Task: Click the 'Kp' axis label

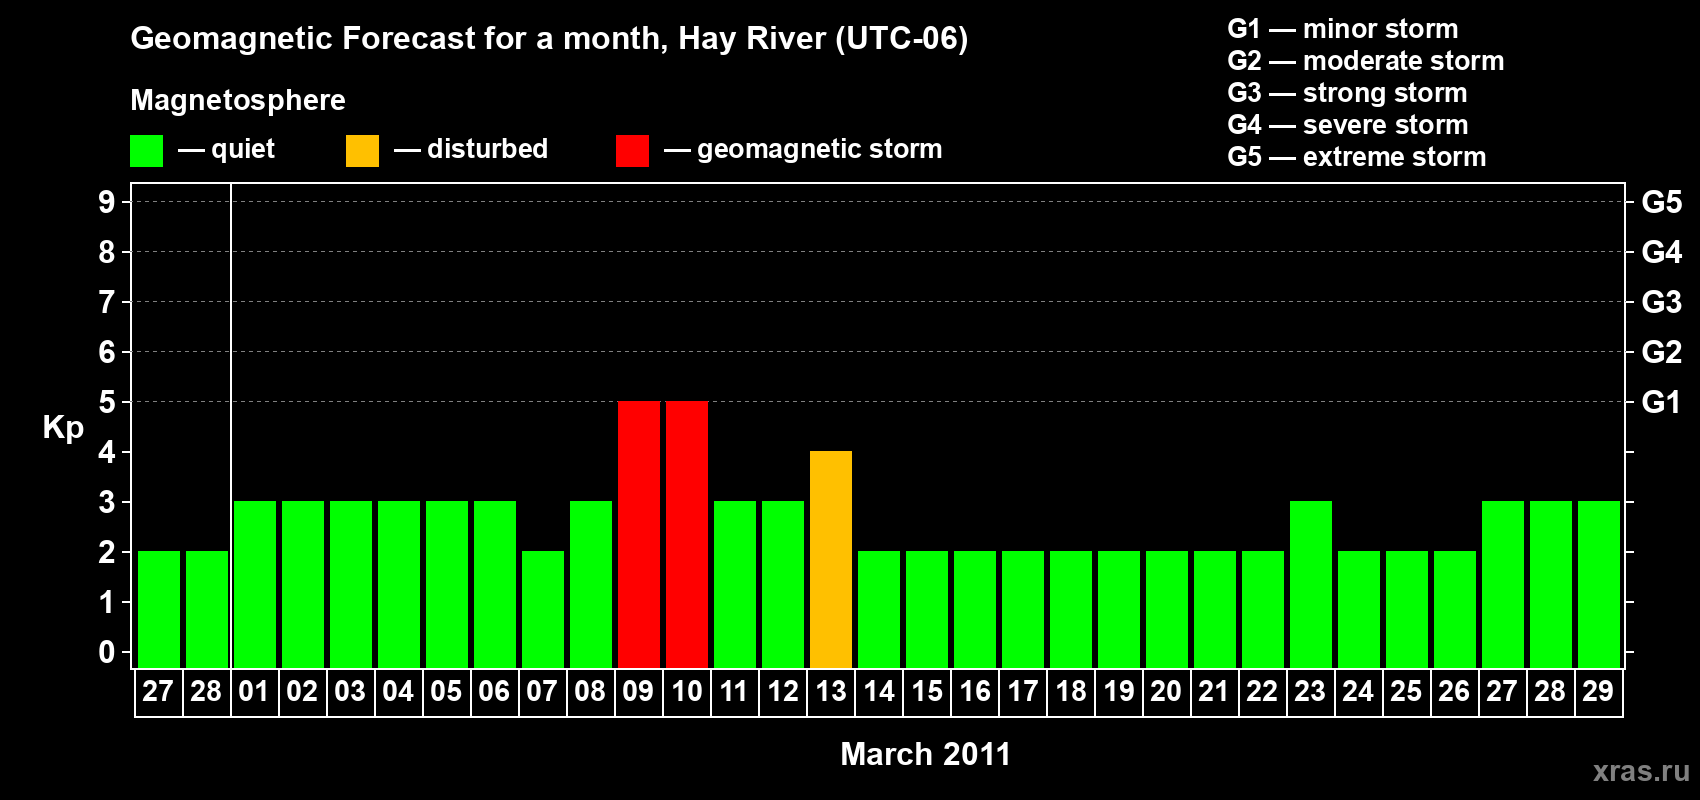Action: (x=63, y=427)
